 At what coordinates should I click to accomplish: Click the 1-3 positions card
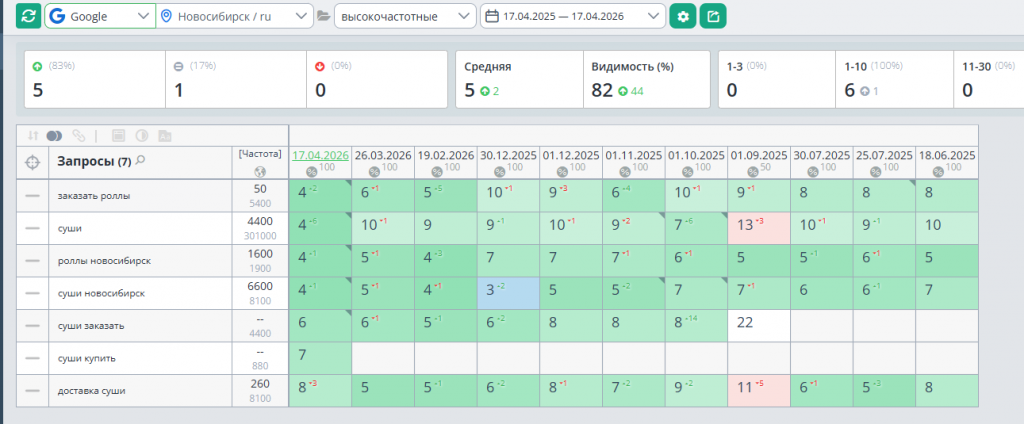(x=776, y=79)
